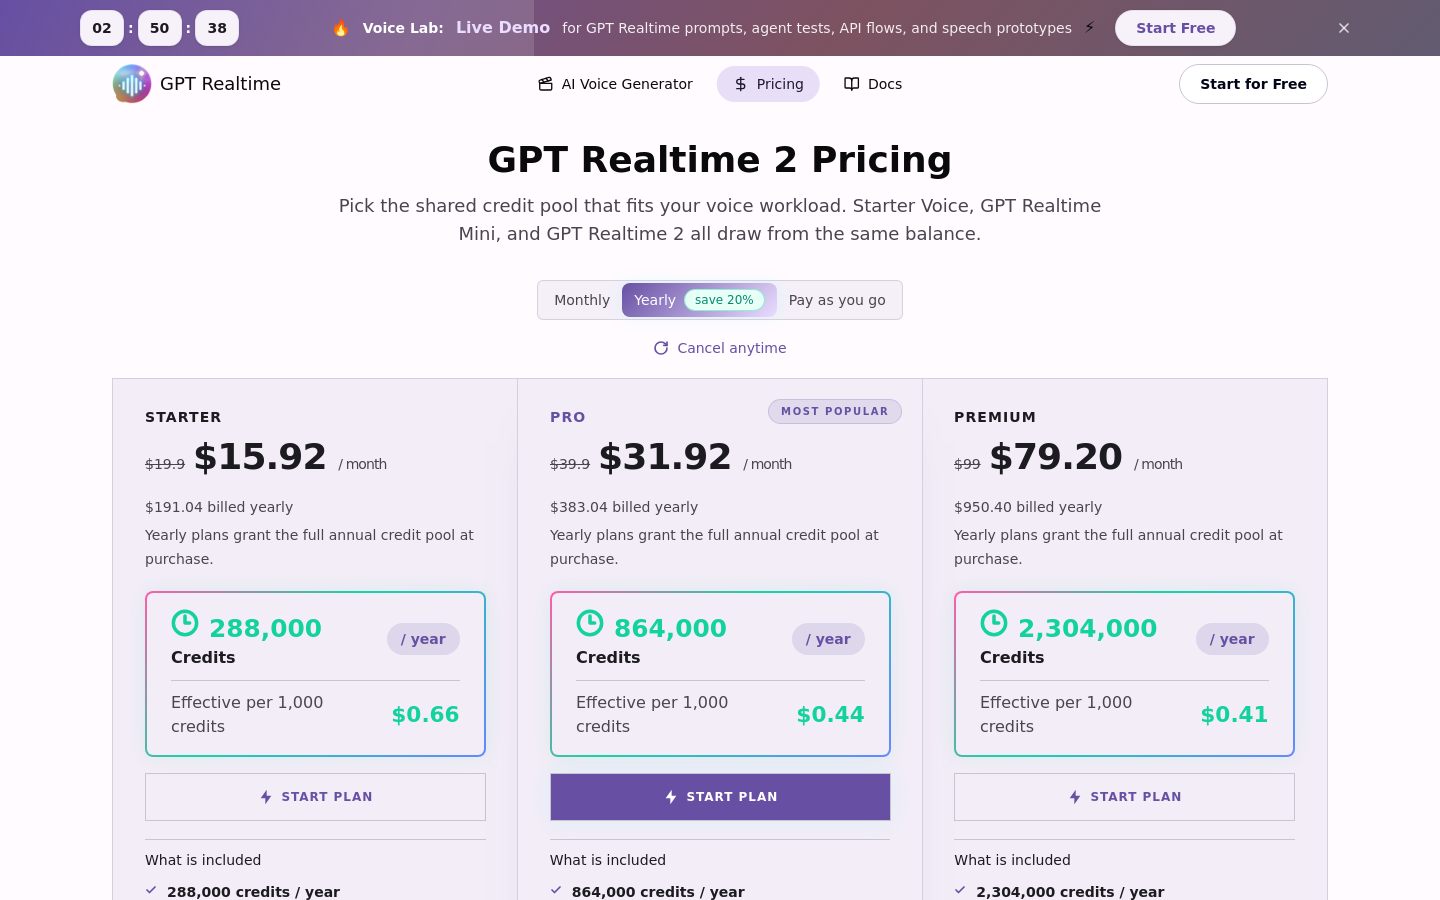
Task: Switch to Pay as you go
Action: tap(837, 300)
